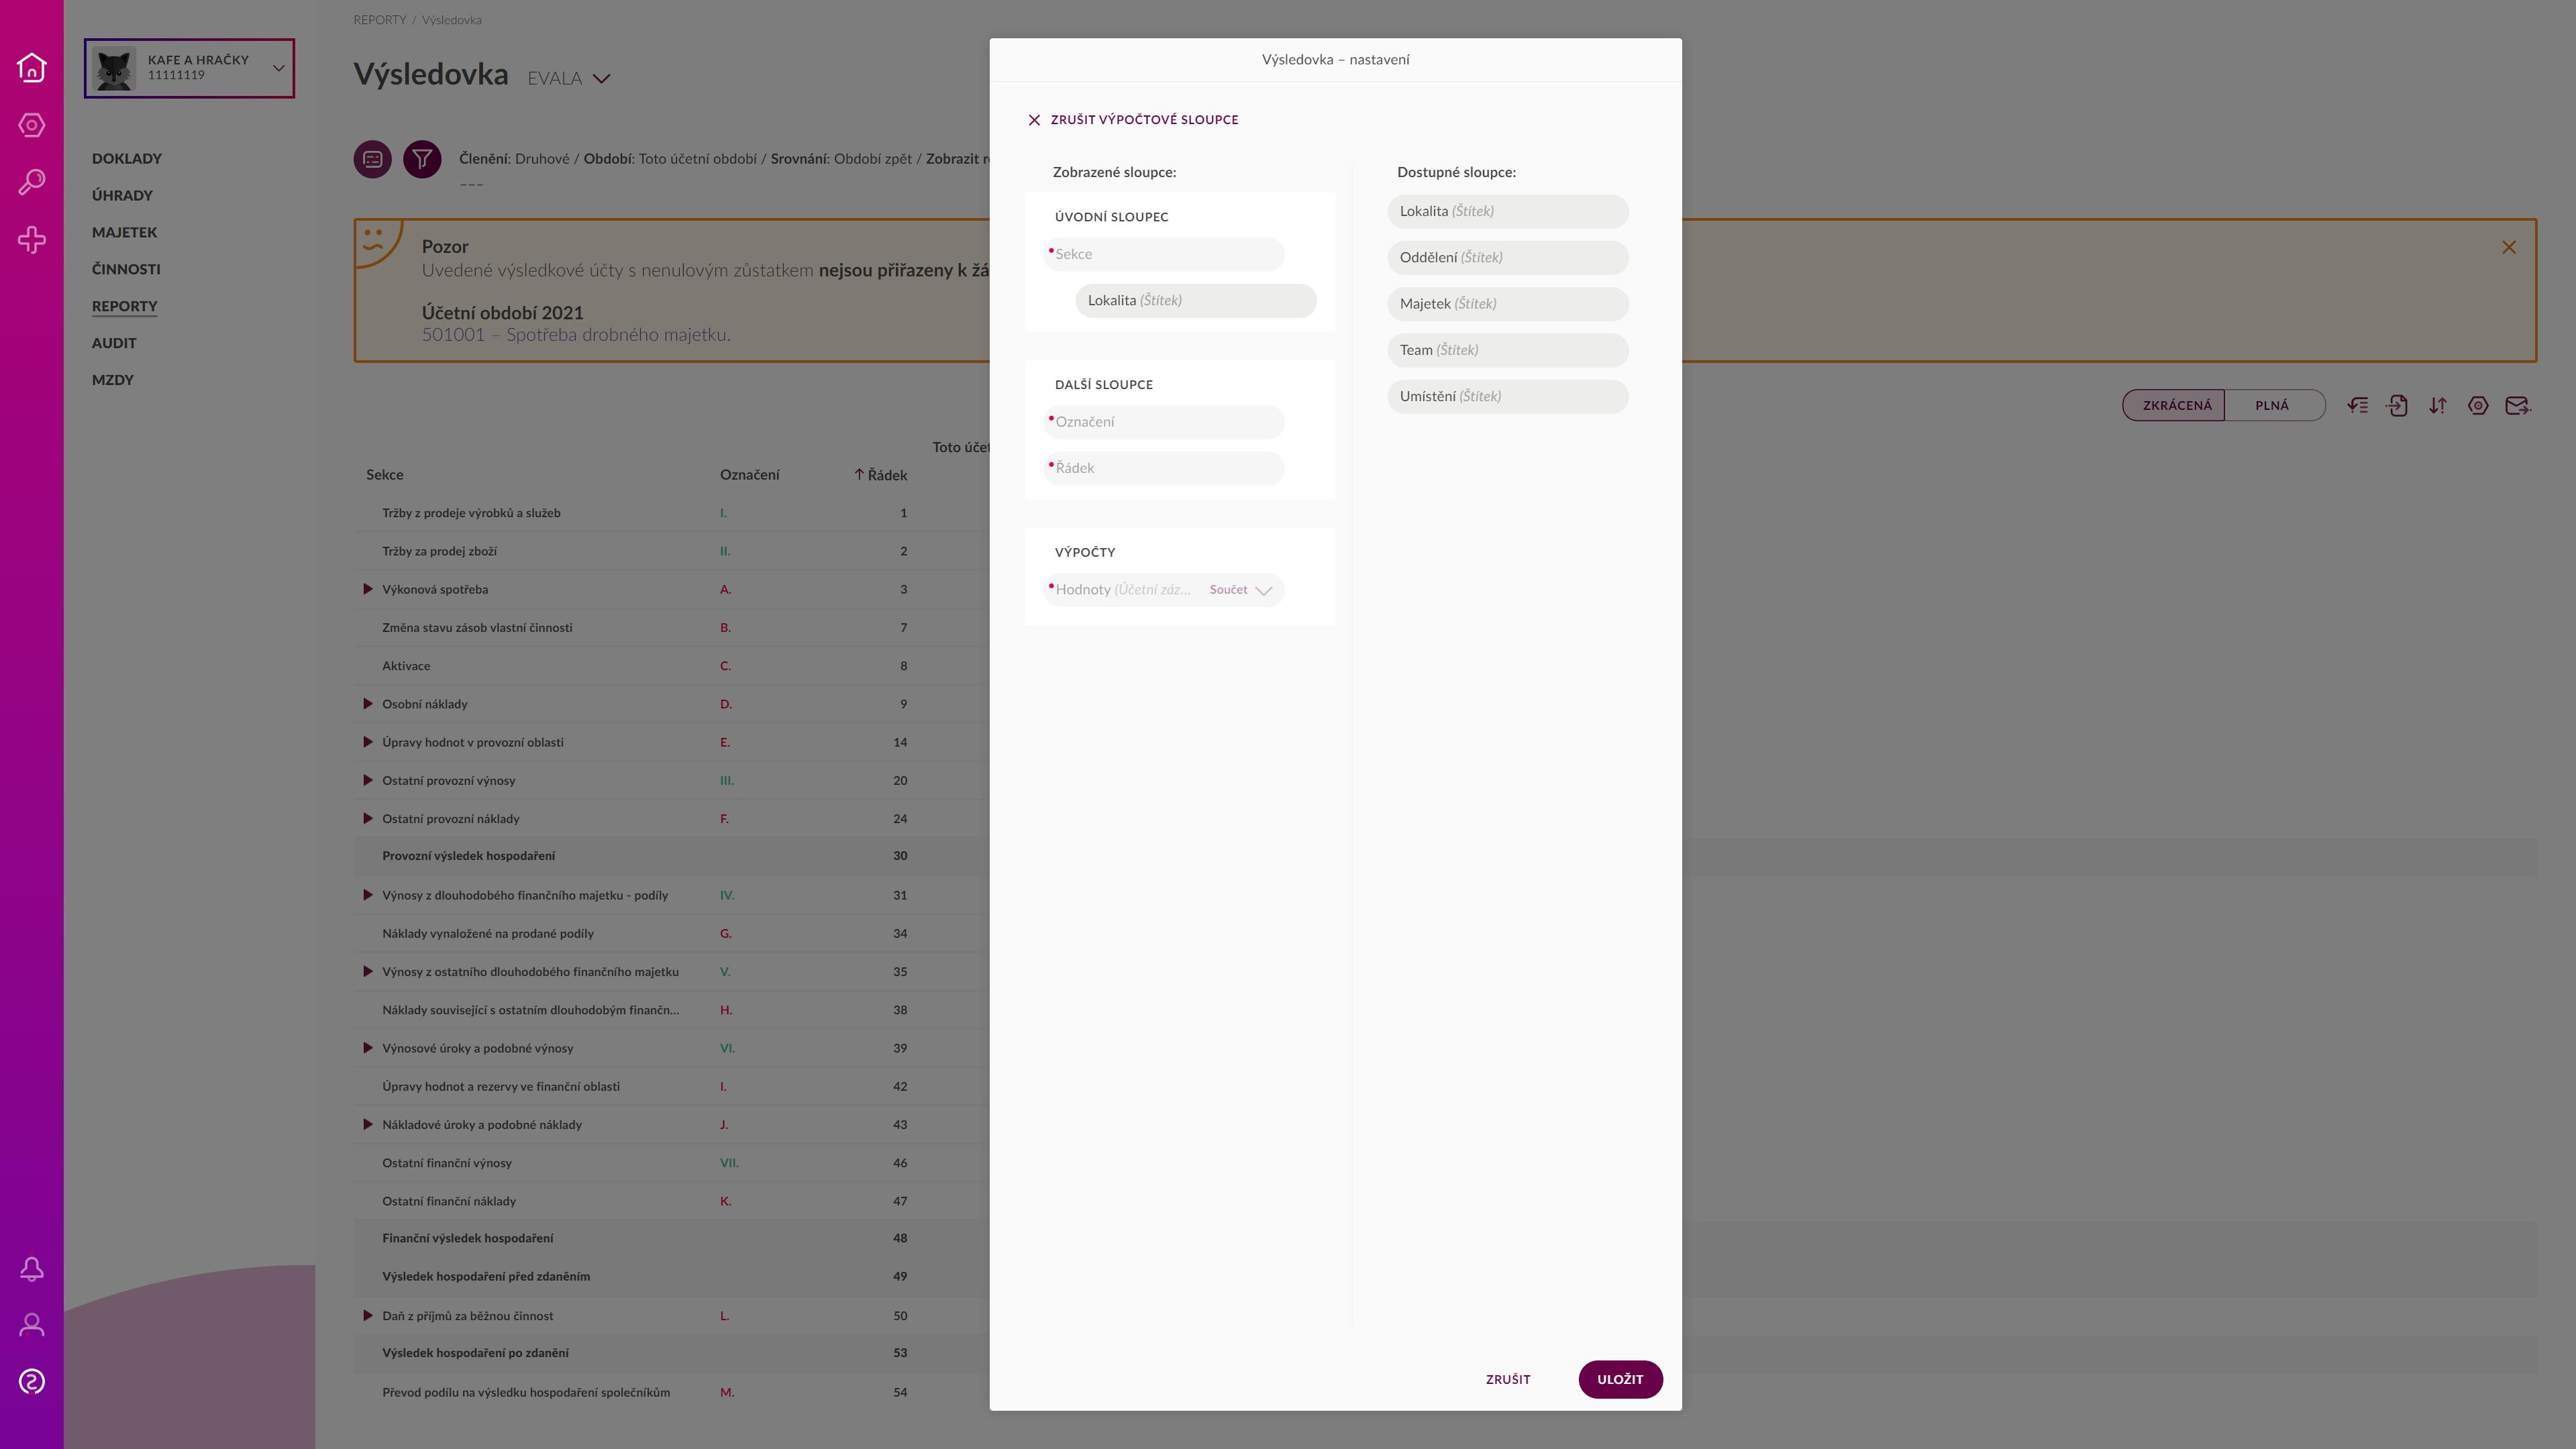Select Lokalita chip under Úvodní sloupec
2576x1449 pixels.
pos(1196,301)
